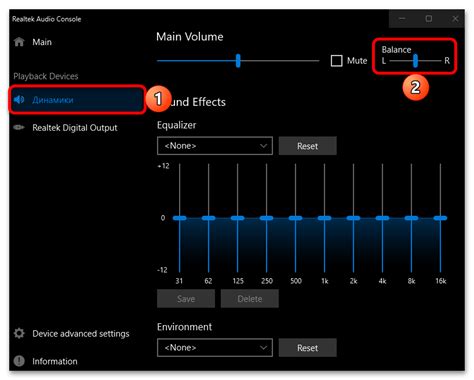Open the Environment preset dropdown
The width and height of the screenshot is (474, 380).
tap(215, 348)
